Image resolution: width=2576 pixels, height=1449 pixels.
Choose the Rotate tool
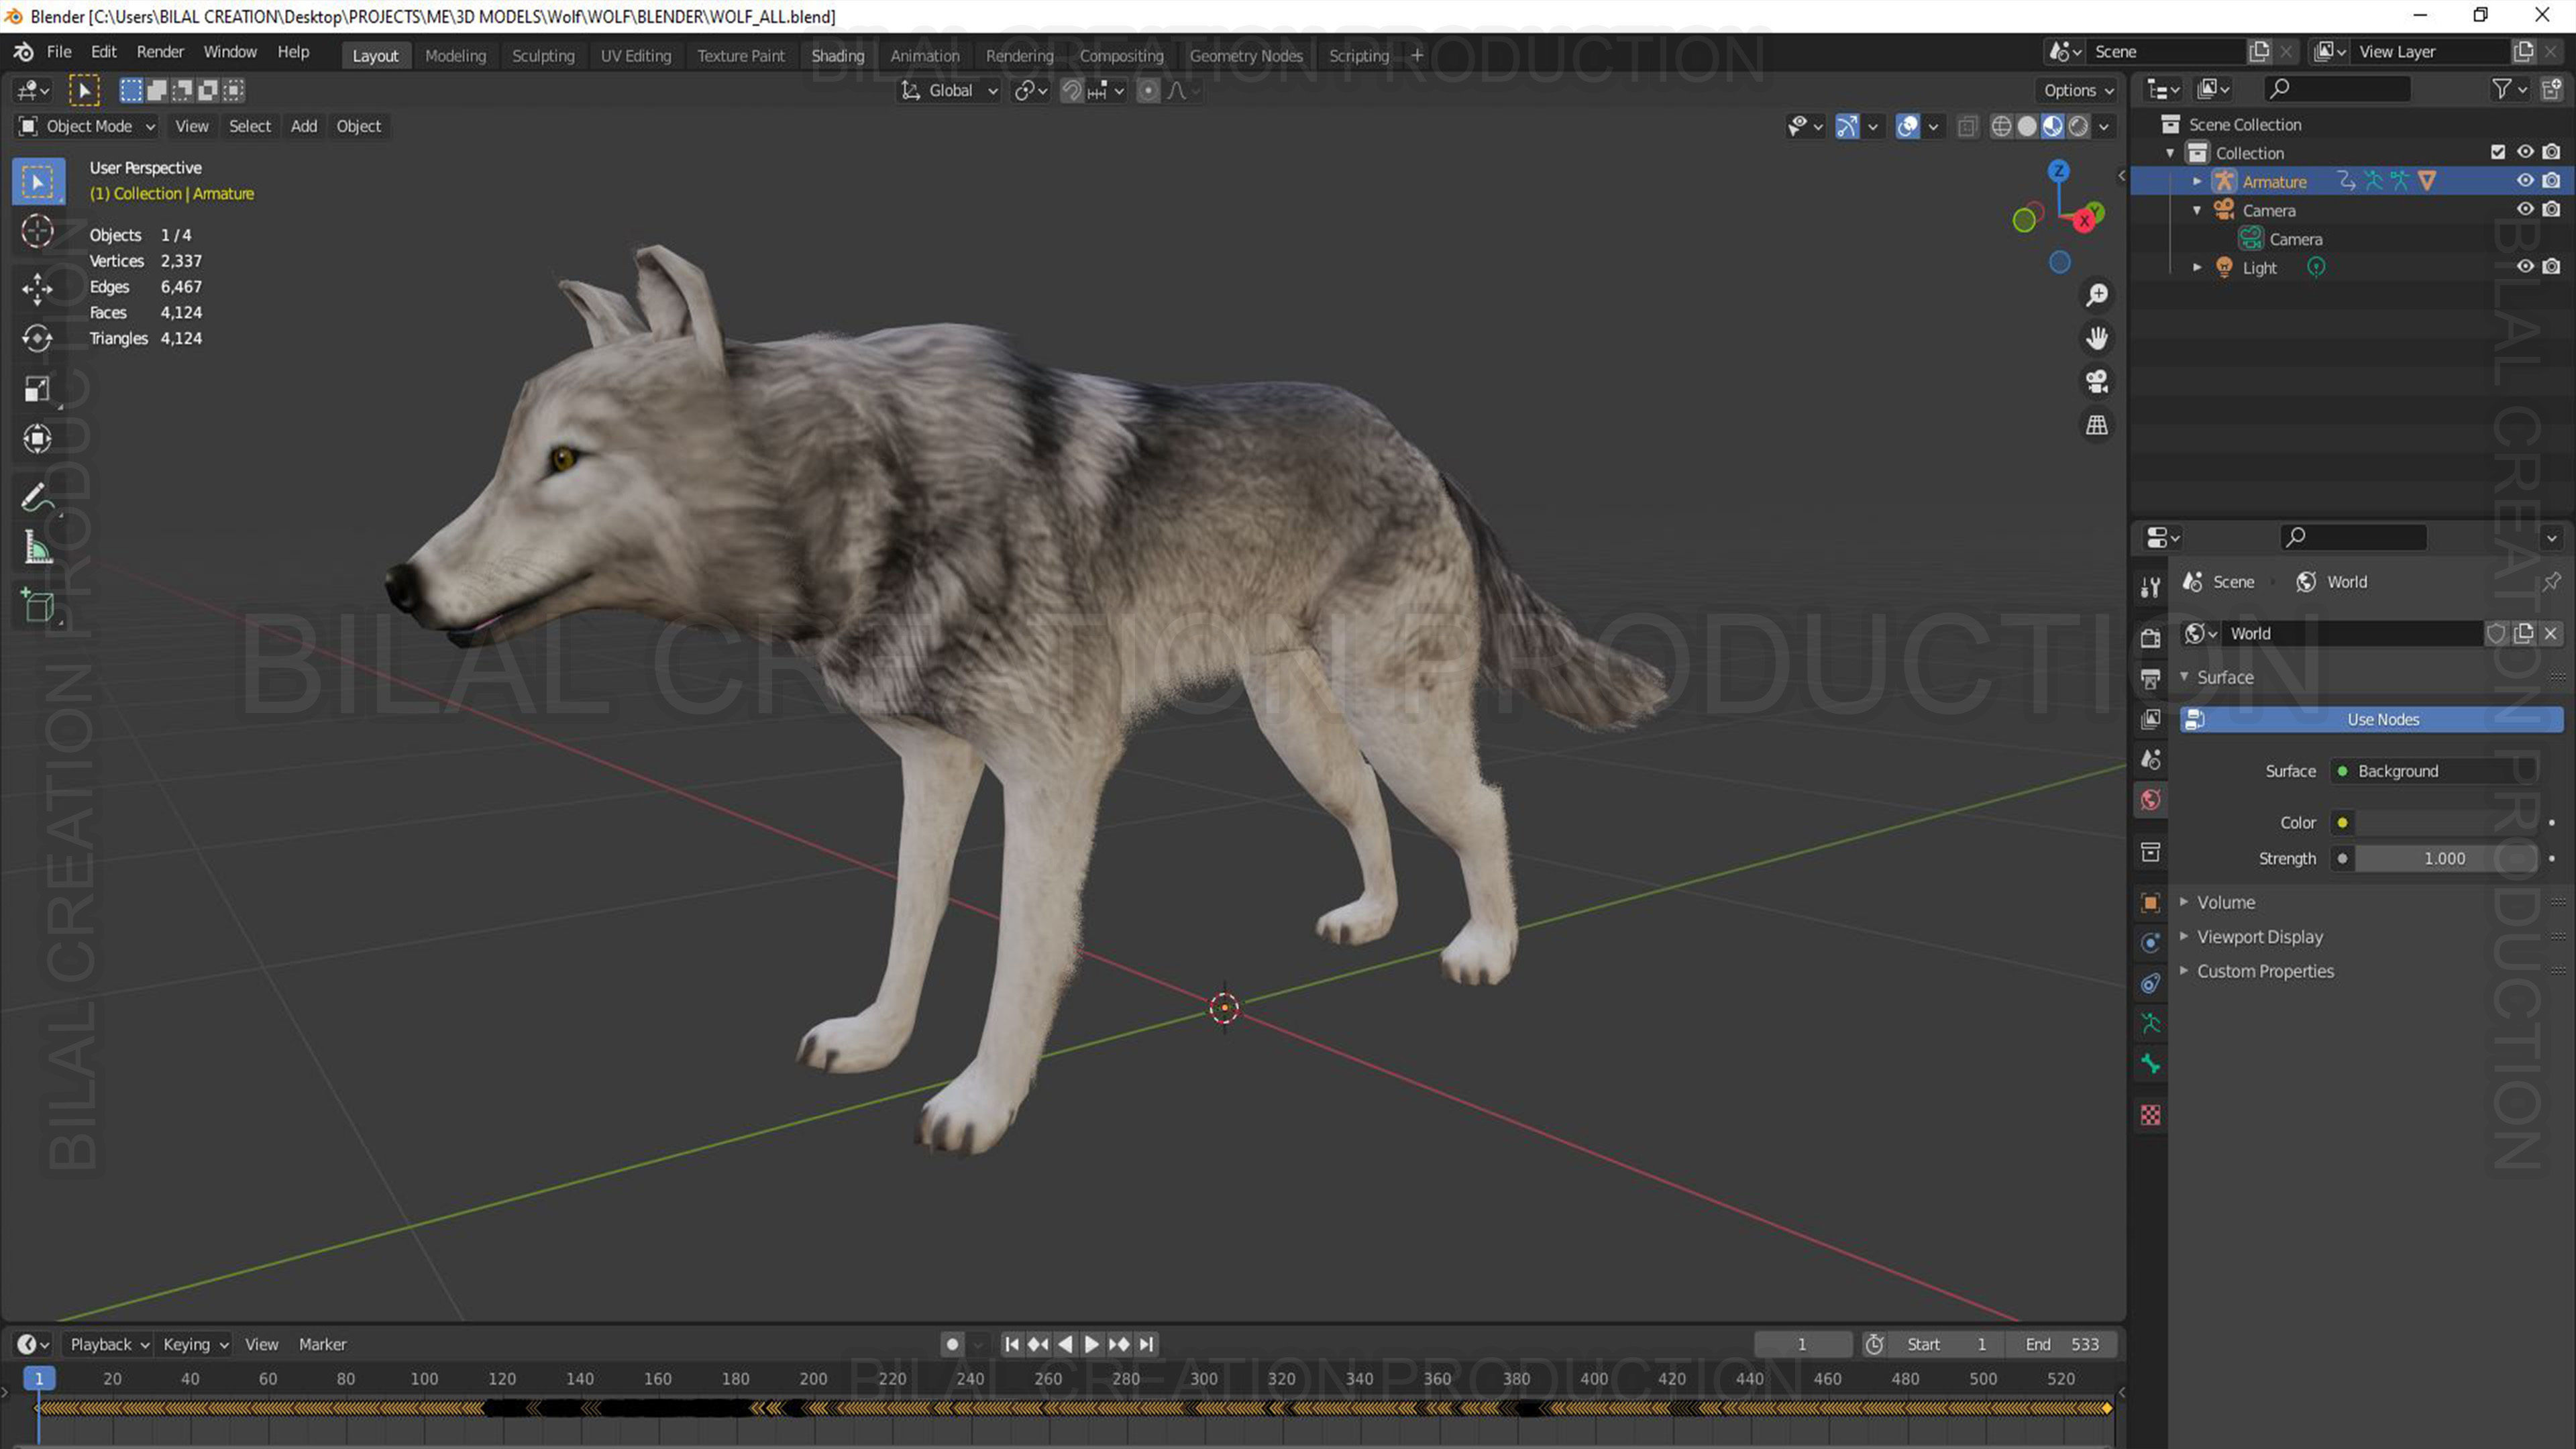(x=38, y=339)
